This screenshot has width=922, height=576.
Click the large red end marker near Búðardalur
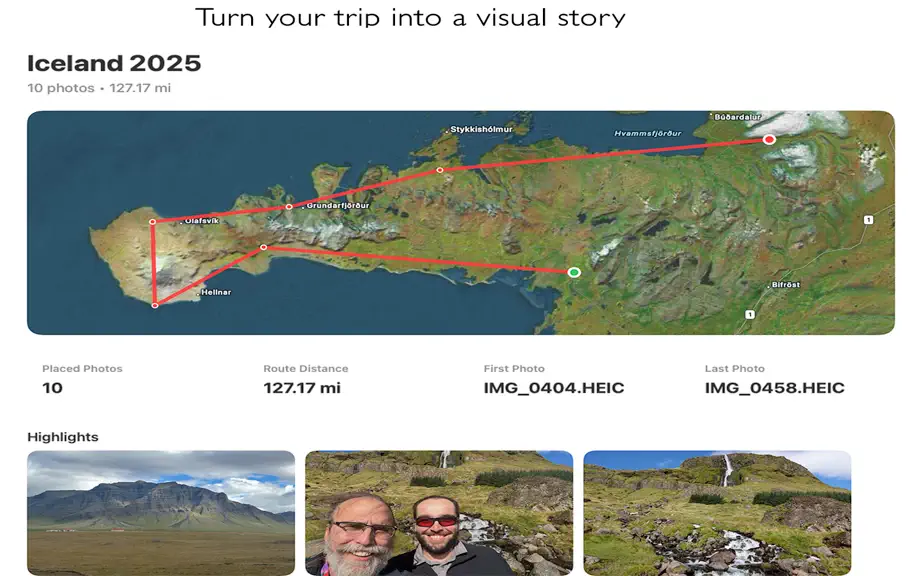point(769,139)
